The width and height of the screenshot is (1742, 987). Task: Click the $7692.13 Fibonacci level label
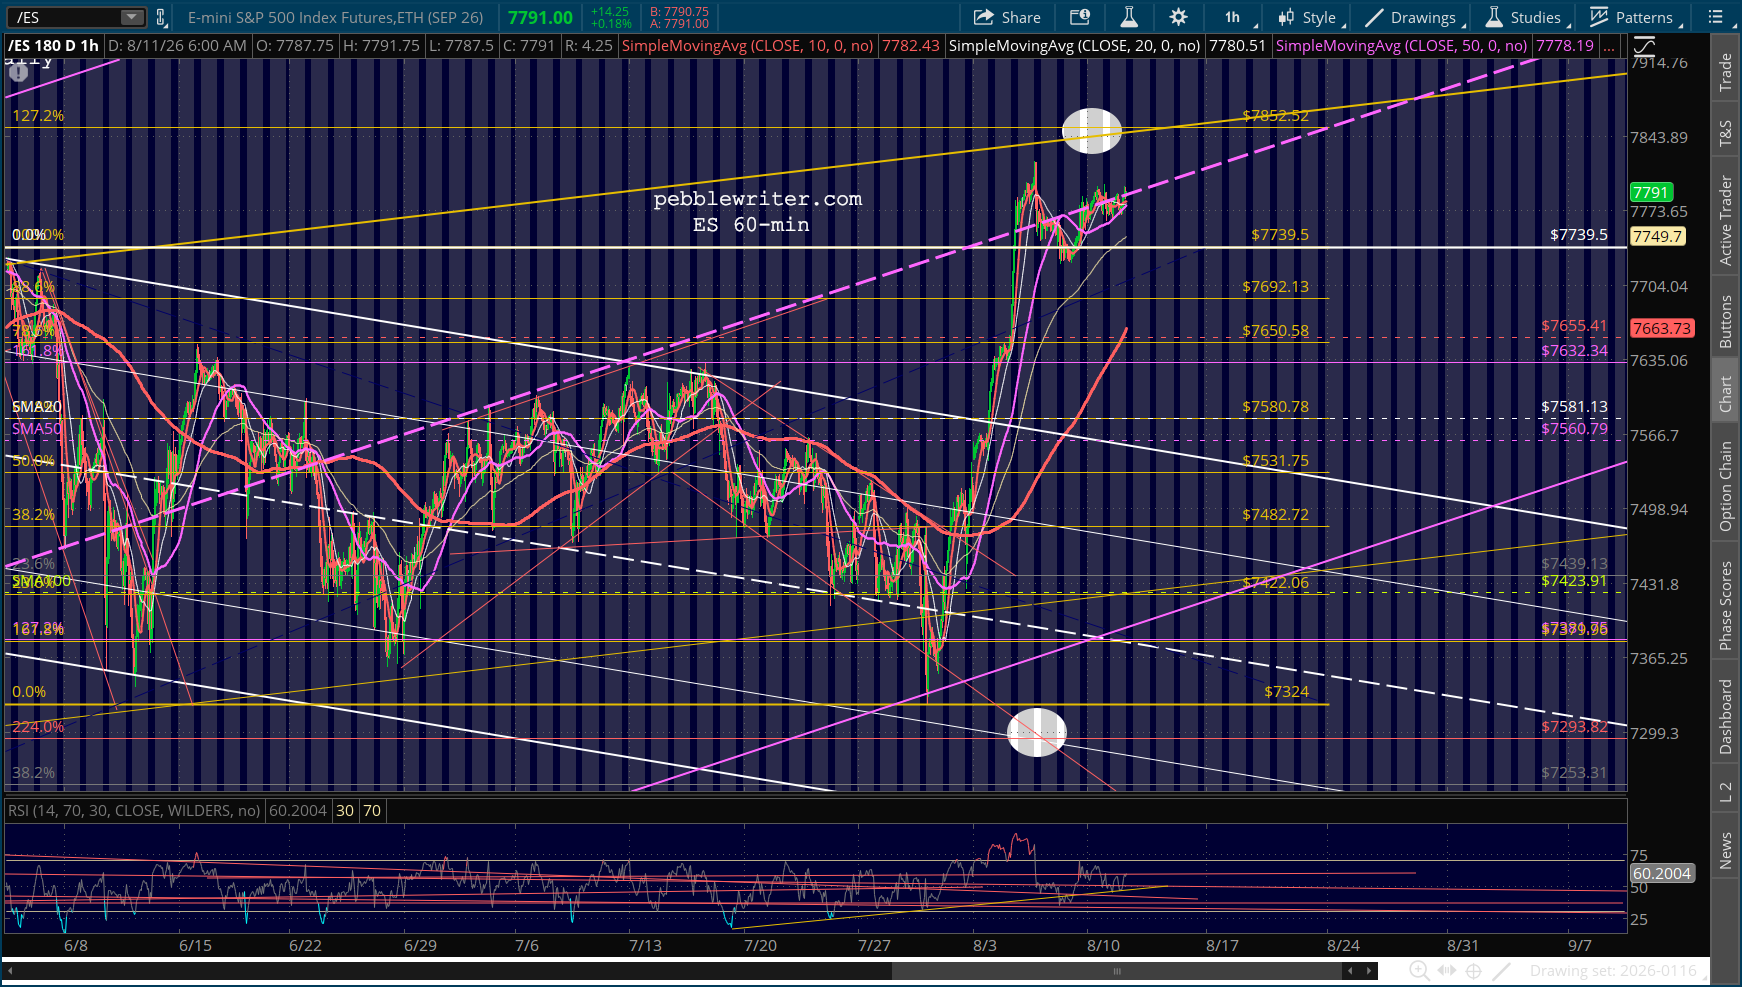[x=1275, y=287]
